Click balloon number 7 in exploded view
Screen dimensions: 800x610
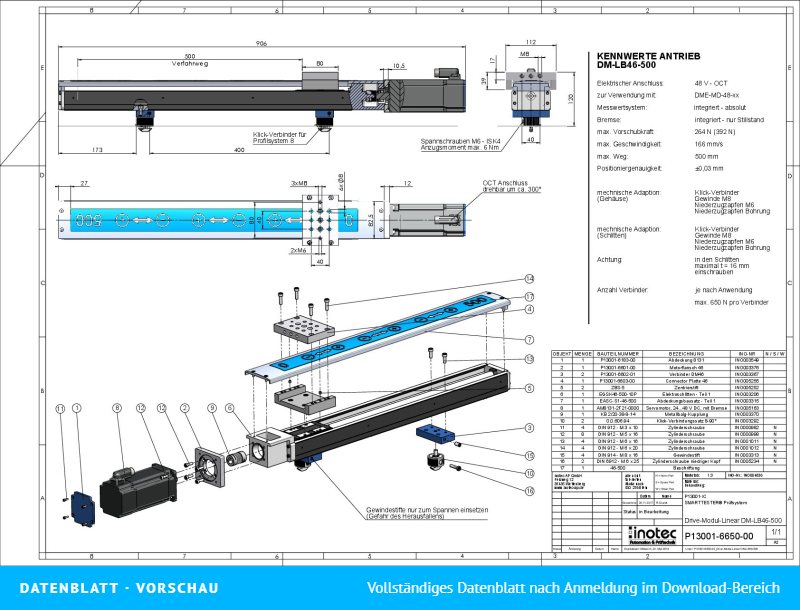tap(529, 339)
